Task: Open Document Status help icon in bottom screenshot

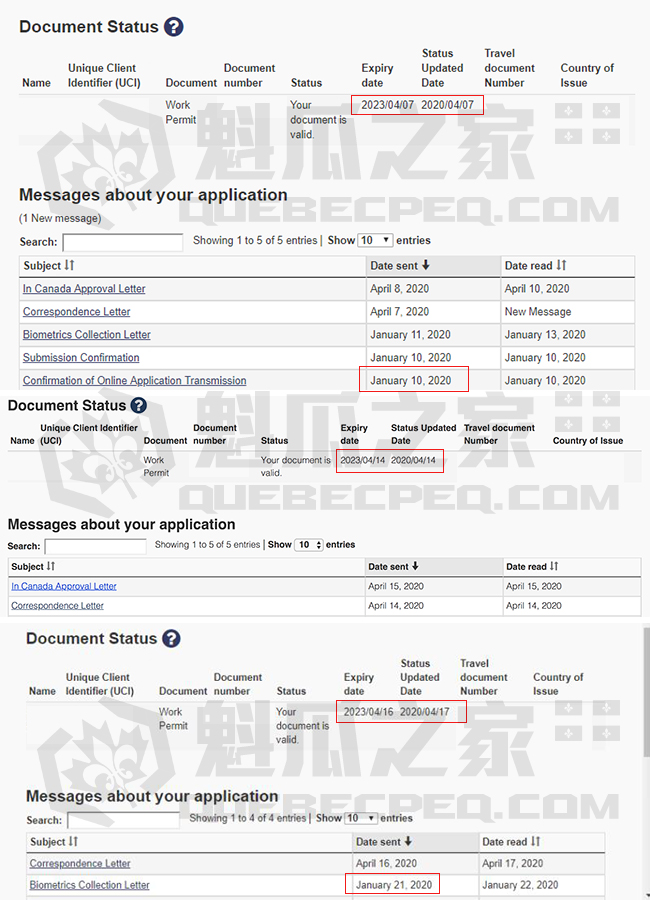Action: [x=171, y=638]
